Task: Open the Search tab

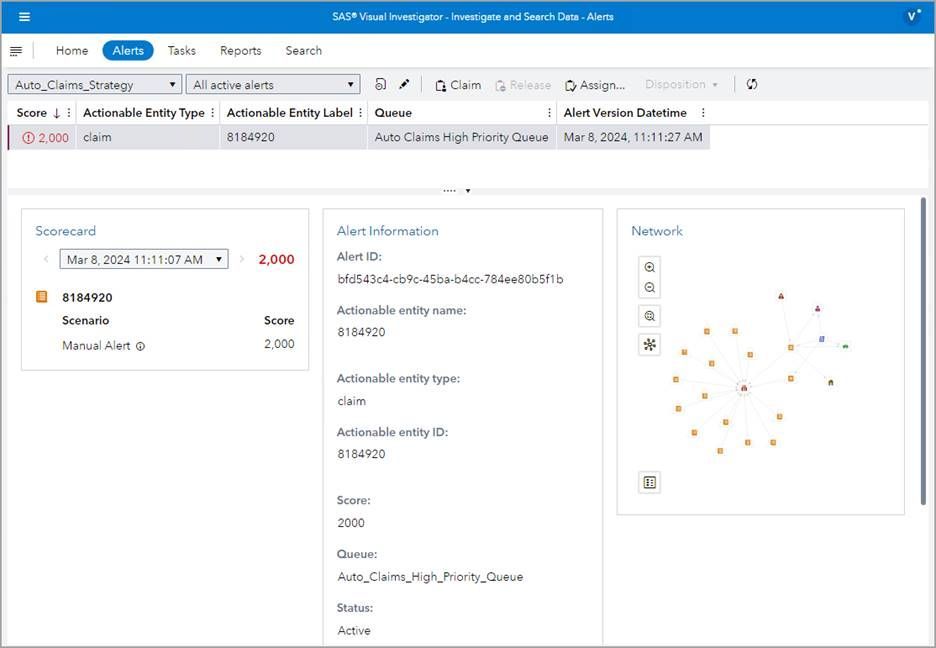Action: (x=303, y=51)
